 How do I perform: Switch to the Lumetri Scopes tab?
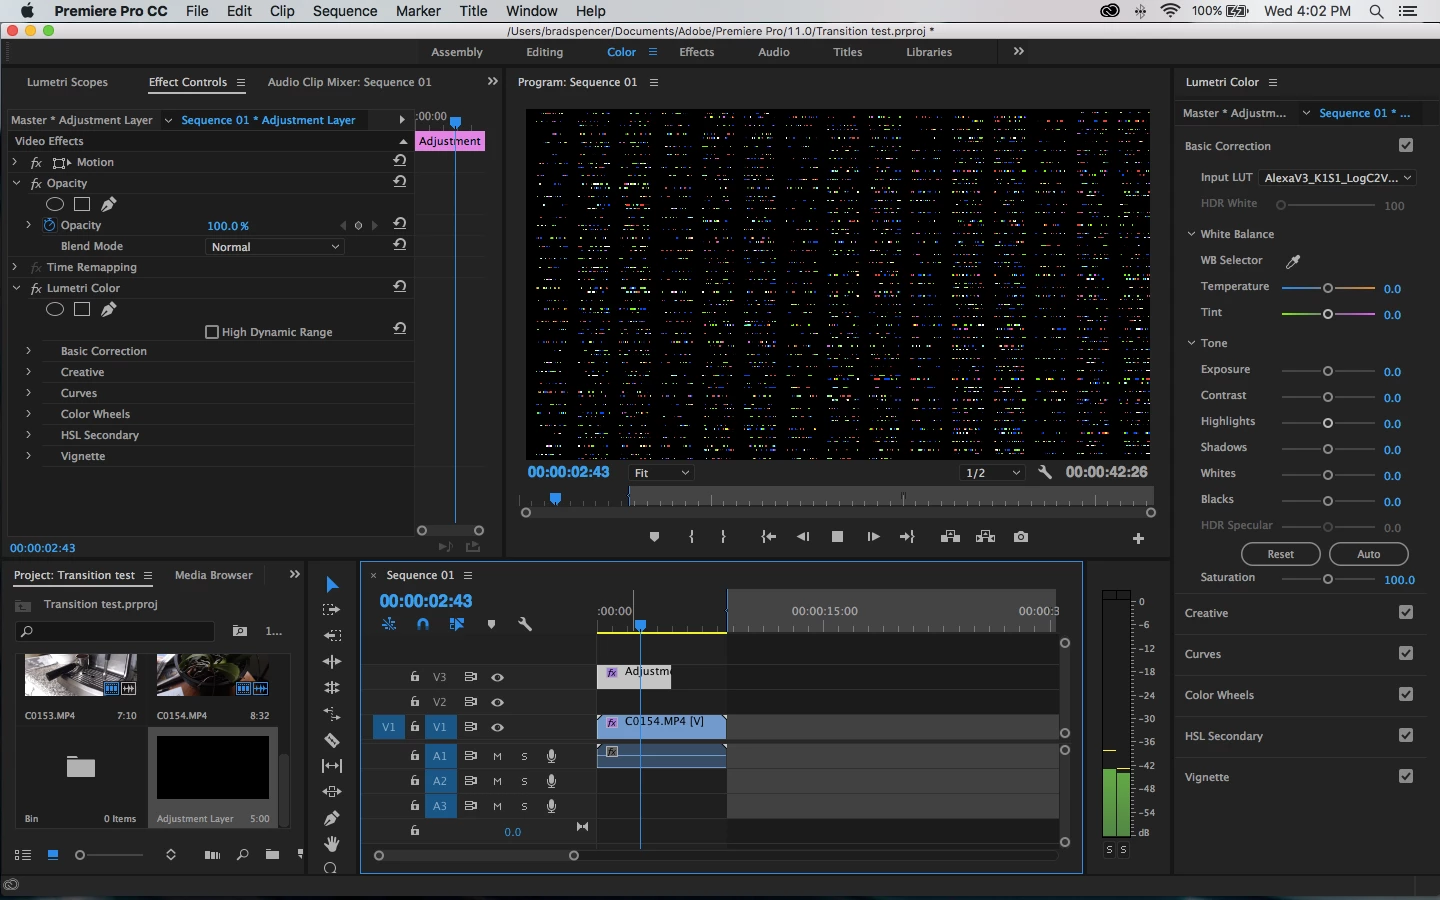click(67, 82)
